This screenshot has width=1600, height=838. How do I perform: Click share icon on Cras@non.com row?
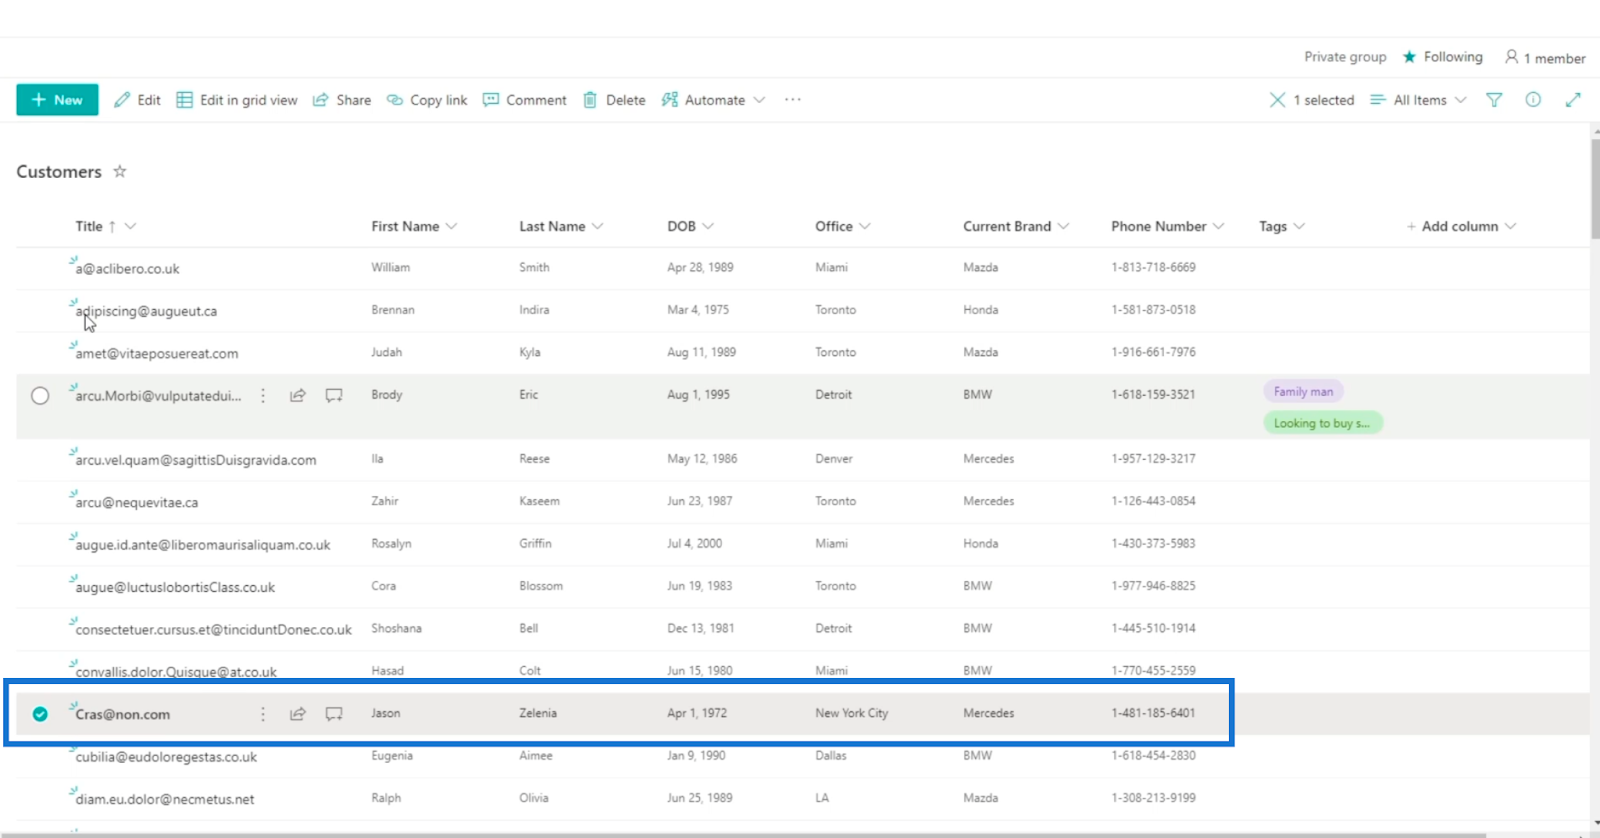pyautogui.click(x=298, y=714)
